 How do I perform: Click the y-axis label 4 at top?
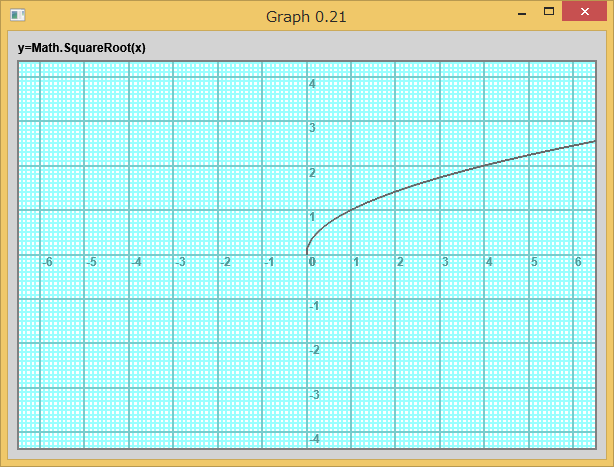(312, 83)
